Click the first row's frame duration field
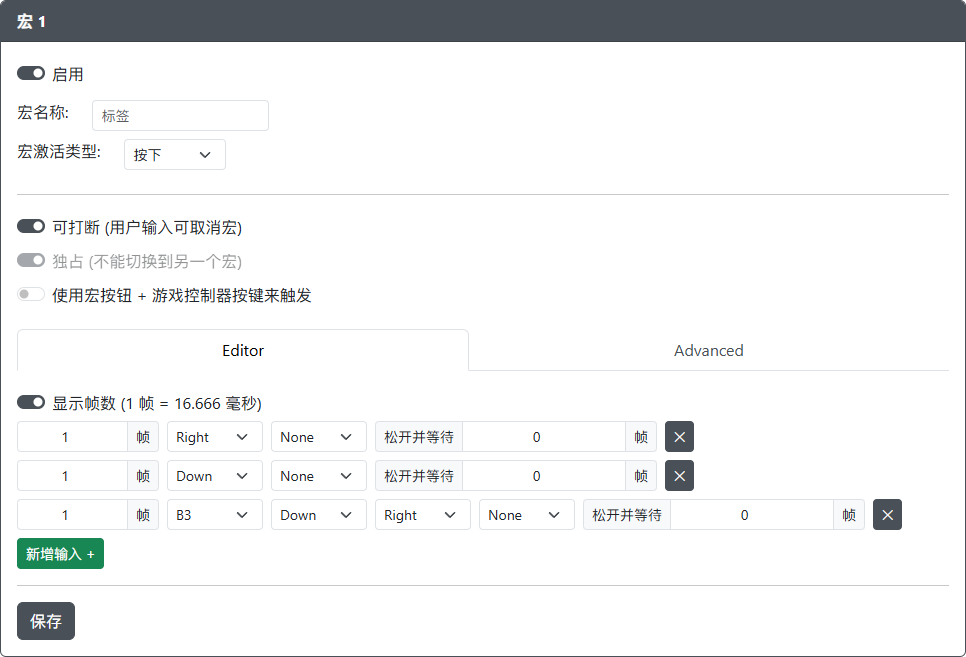966x657 pixels. point(72,437)
